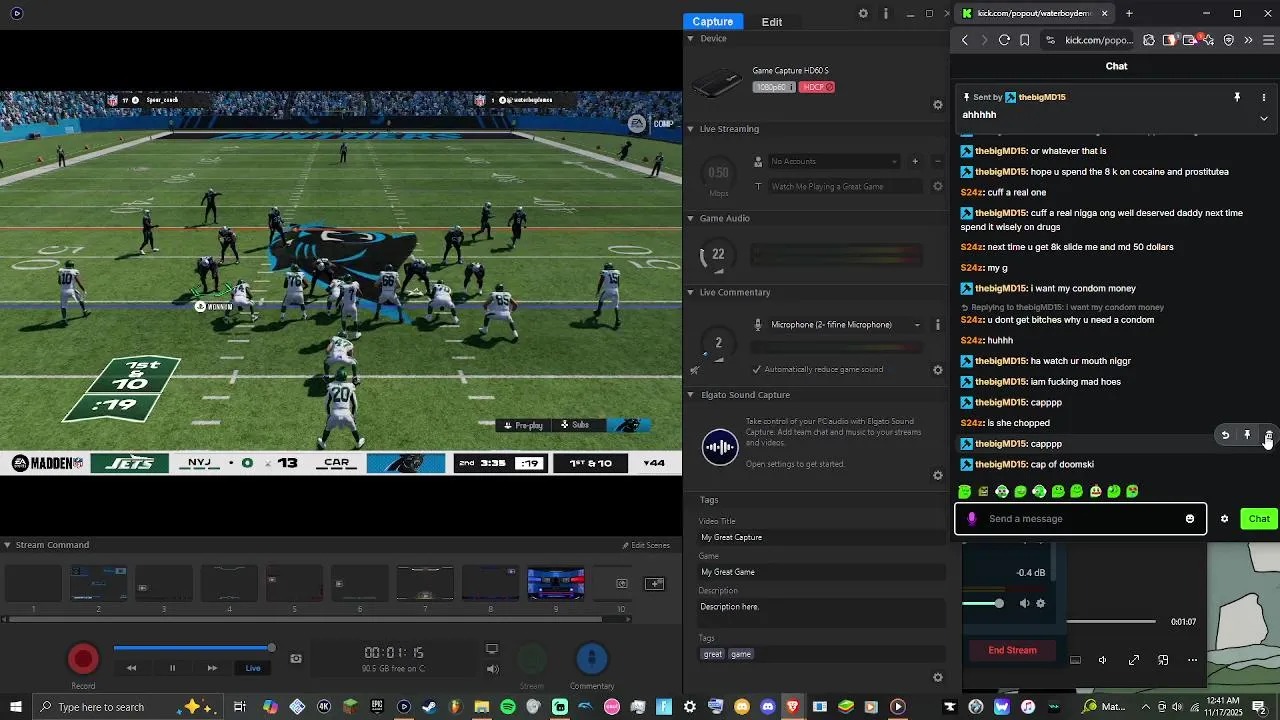Switch to the Capture tab
The width and height of the screenshot is (1280, 720).
pyautogui.click(x=713, y=21)
